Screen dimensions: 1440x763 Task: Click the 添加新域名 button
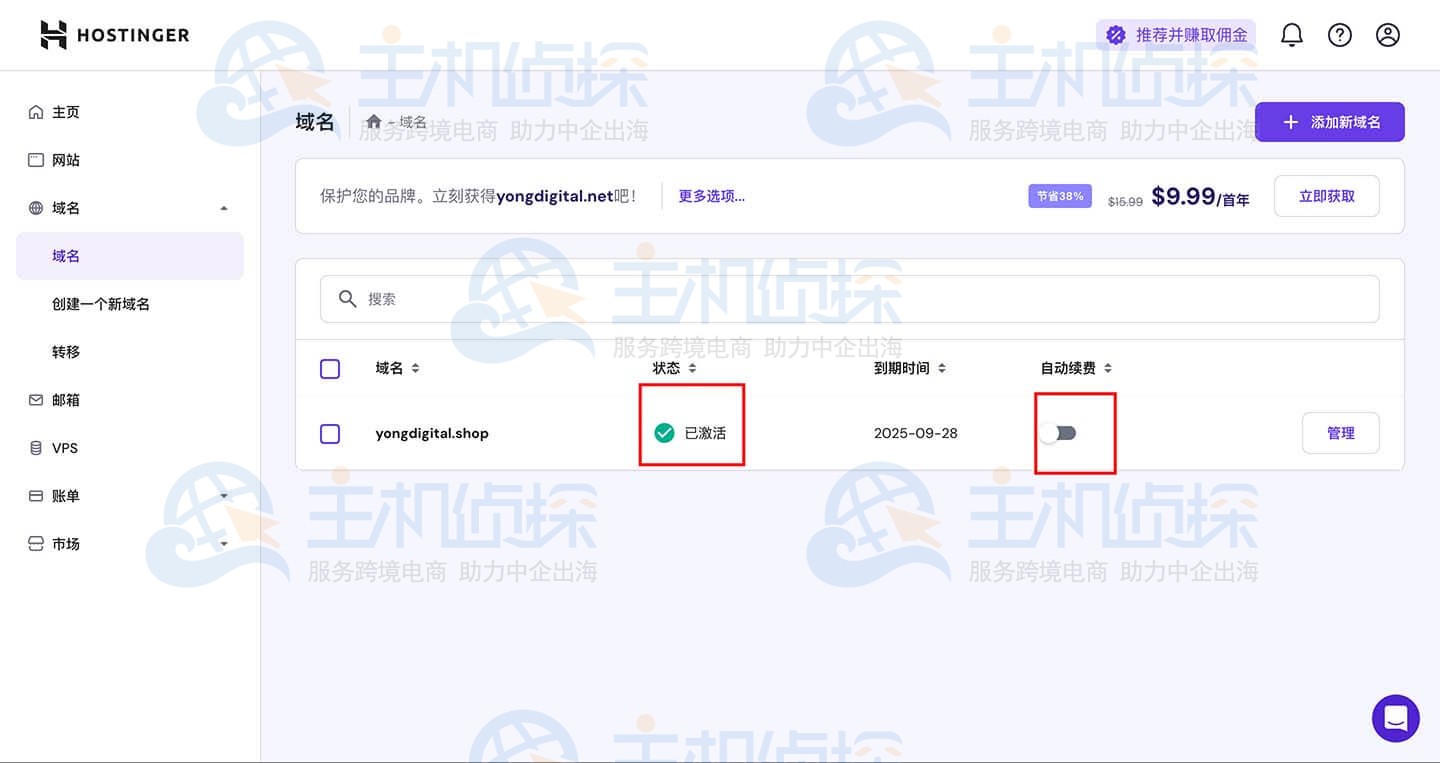[x=1329, y=122]
